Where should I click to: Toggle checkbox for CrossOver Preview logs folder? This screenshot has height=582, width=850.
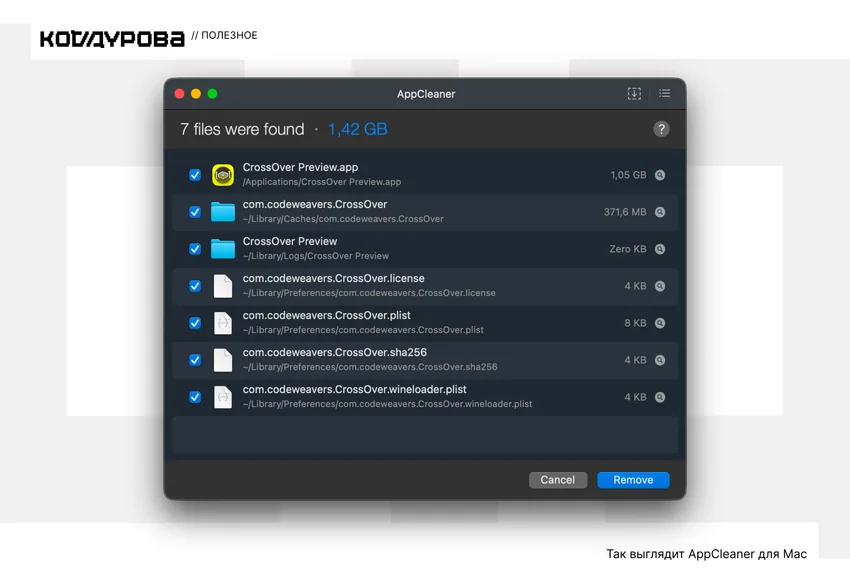[x=195, y=249]
